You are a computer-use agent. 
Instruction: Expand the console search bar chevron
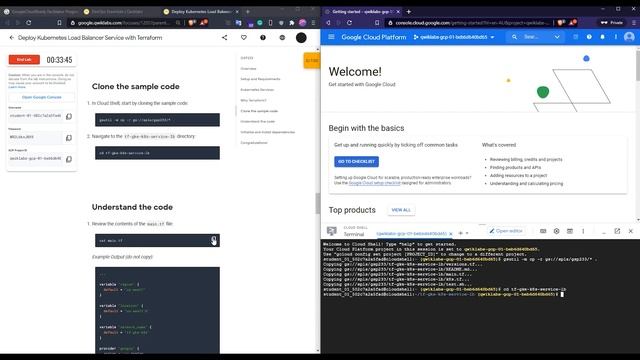(557, 37)
